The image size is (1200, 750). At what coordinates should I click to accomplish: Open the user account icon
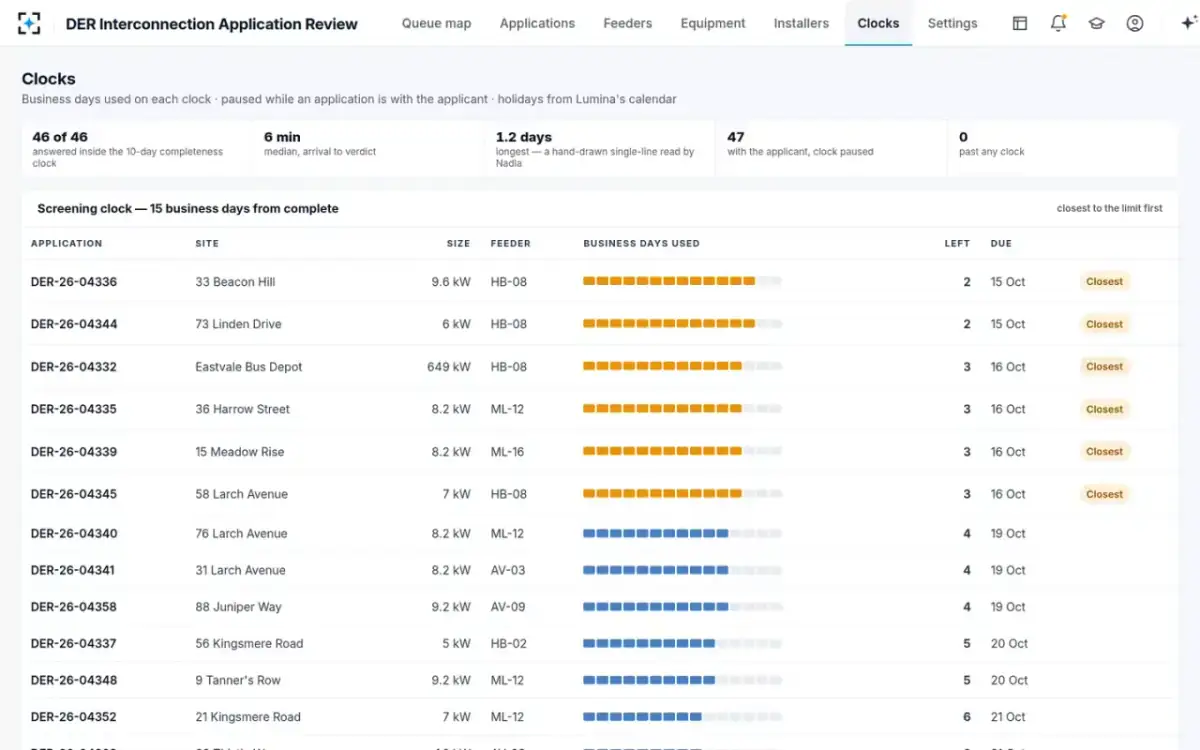coord(1134,23)
